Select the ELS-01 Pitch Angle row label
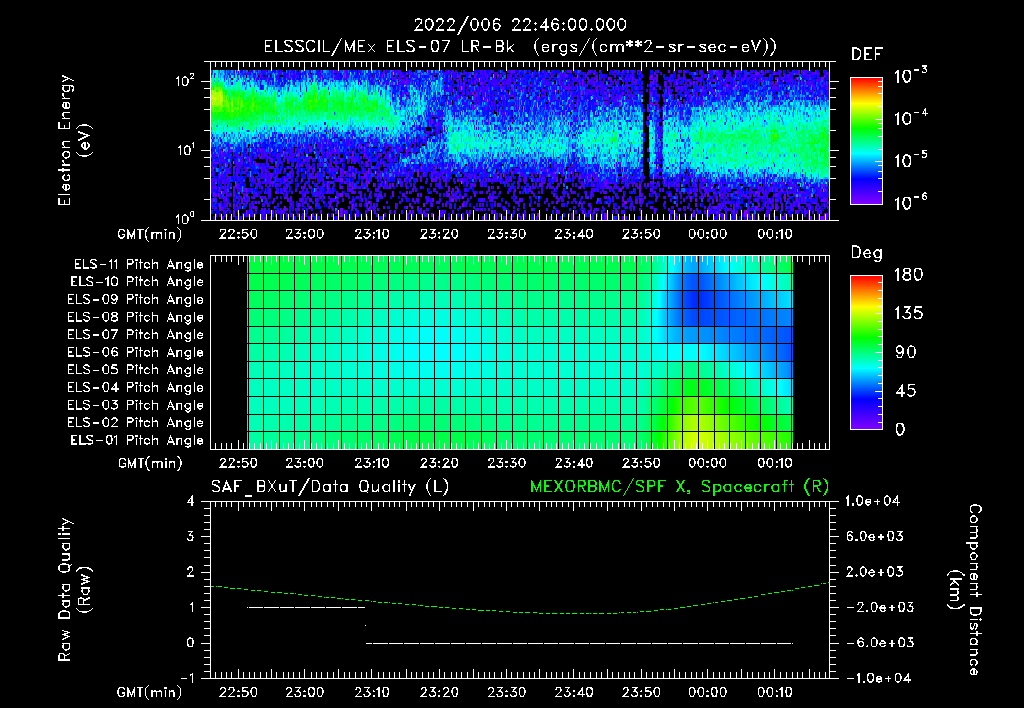This screenshot has height=708, width=1024. (137, 440)
